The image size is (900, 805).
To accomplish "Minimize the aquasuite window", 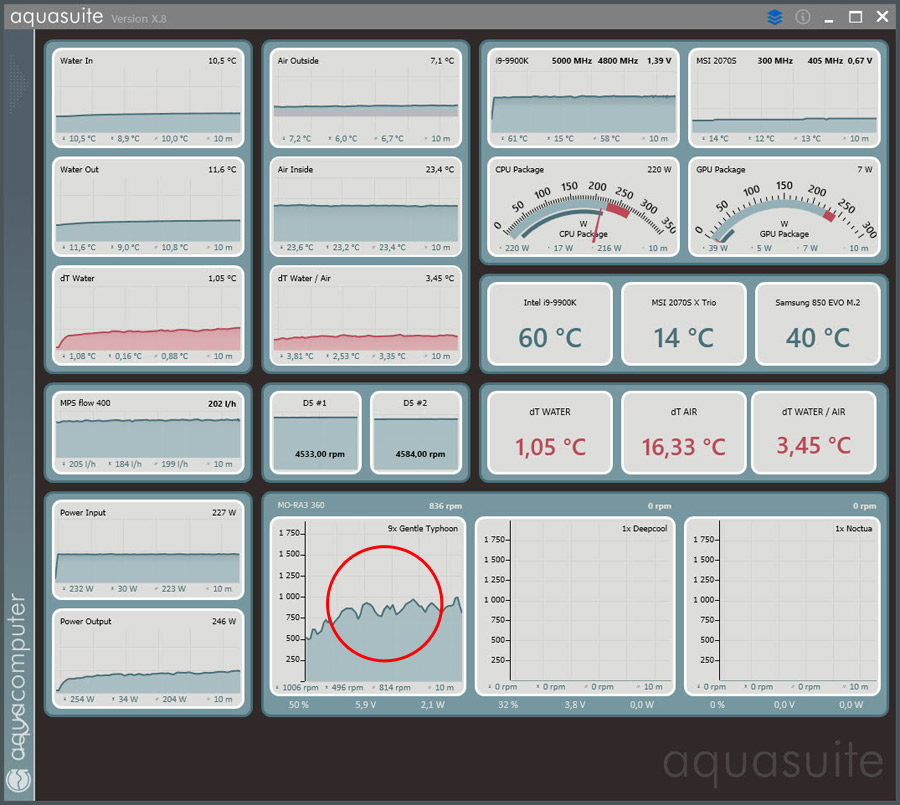I will [x=828, y=21].
